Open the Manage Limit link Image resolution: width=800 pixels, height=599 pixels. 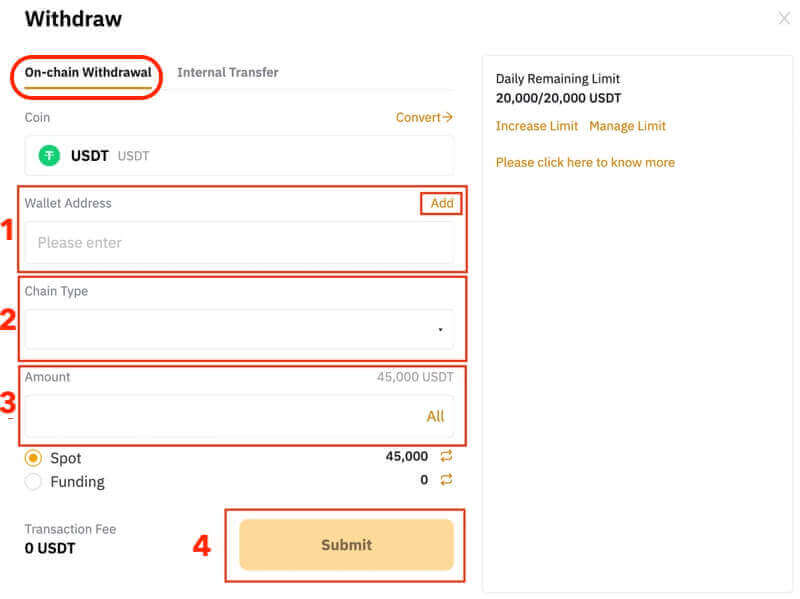click(x=627, y=126)
